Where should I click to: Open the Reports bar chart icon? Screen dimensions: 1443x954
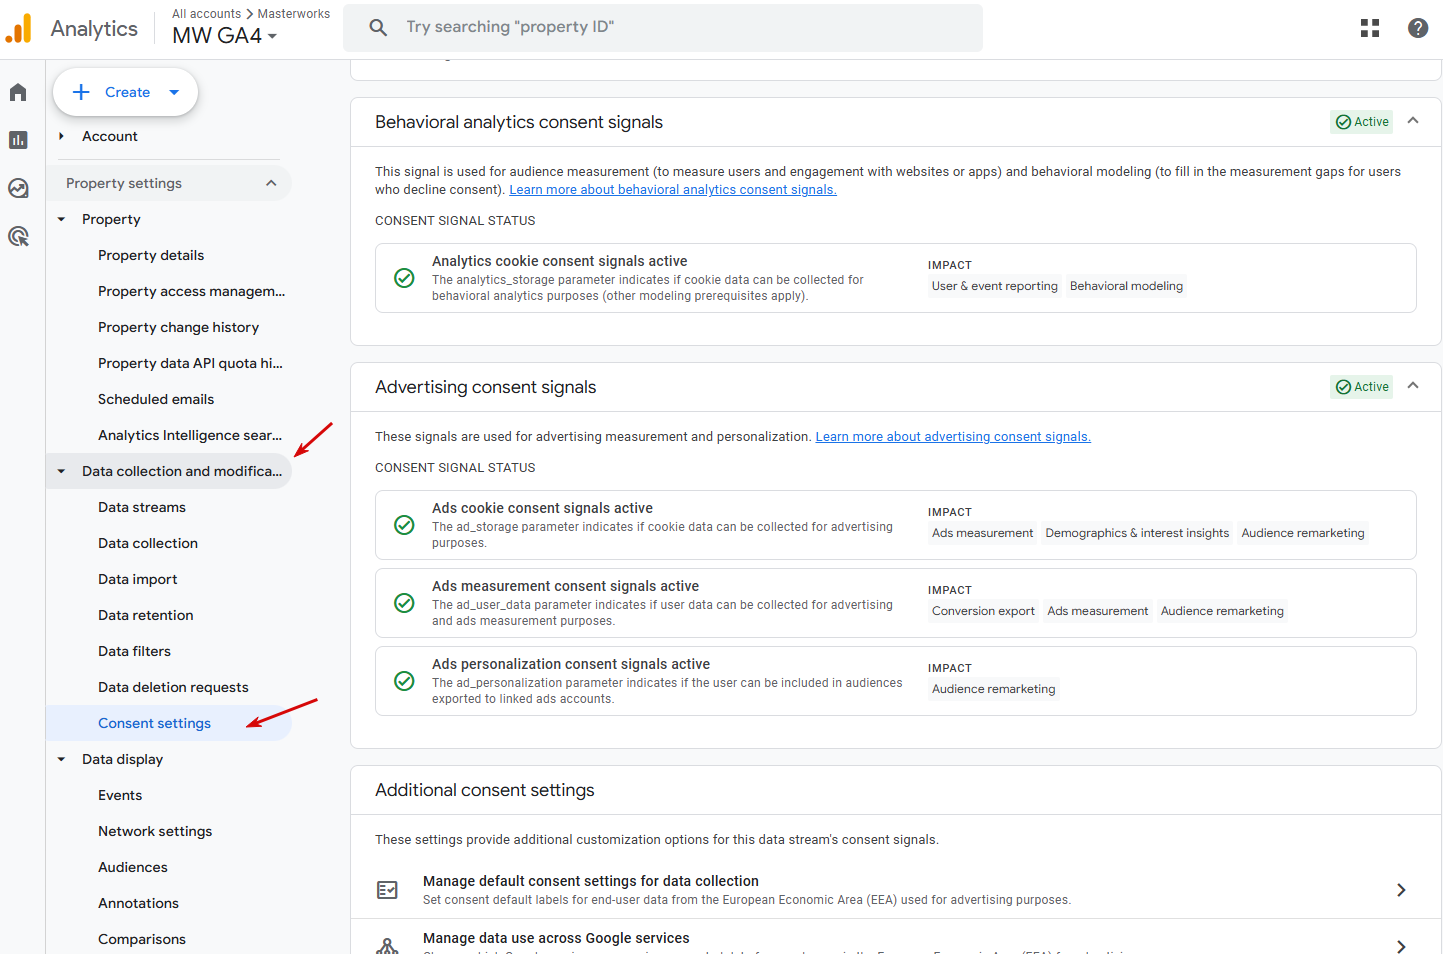(x=18, y=140)
